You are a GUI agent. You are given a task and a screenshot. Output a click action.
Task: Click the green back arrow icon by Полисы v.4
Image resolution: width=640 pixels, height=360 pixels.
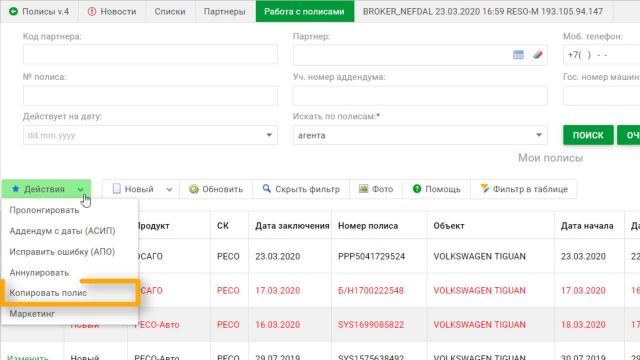pos(13,11)
